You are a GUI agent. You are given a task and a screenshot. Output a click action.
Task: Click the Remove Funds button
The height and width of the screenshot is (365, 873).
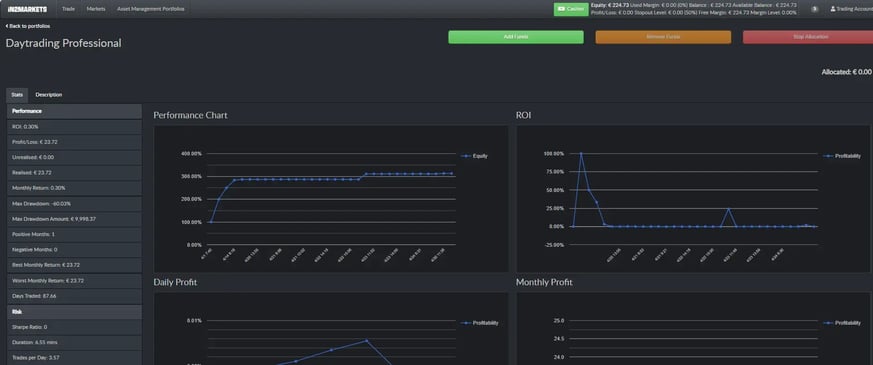tap(663, 37)
